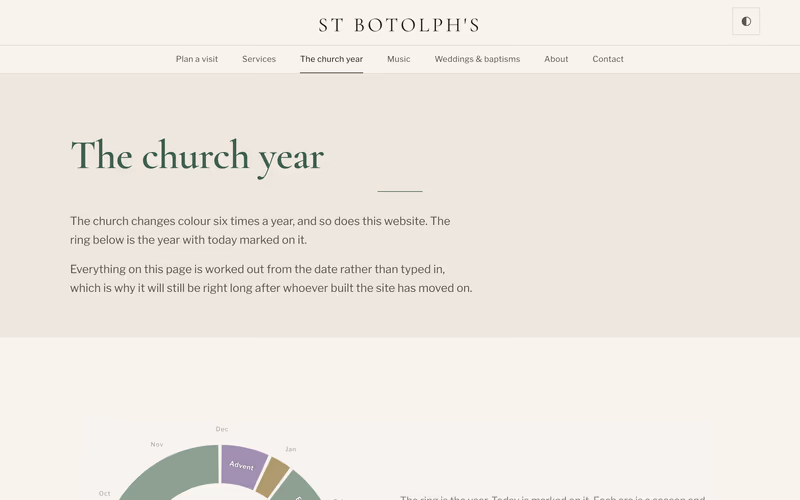Open Weddings & baptisms page
Viewport: 800px width, 500px height.
pyautogui.click(x=477, y=59)
